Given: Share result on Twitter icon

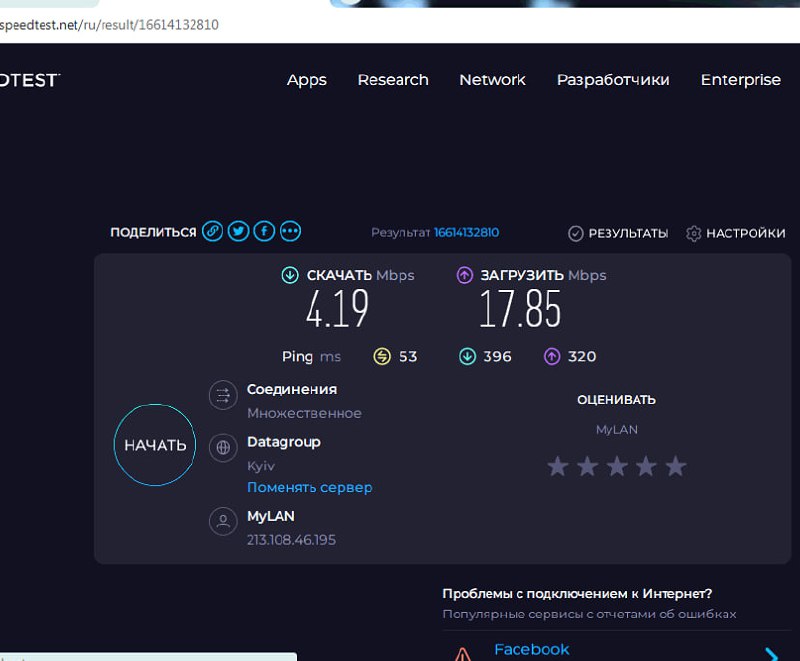Looking at the screenshot, I should (x=238, y=231).
